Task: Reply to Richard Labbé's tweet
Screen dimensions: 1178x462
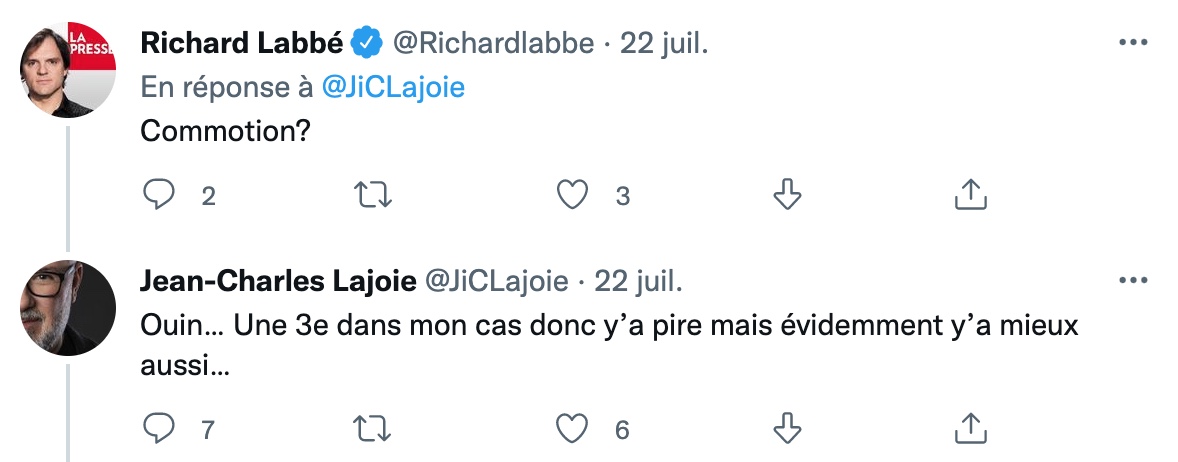Action: point(159,195)
